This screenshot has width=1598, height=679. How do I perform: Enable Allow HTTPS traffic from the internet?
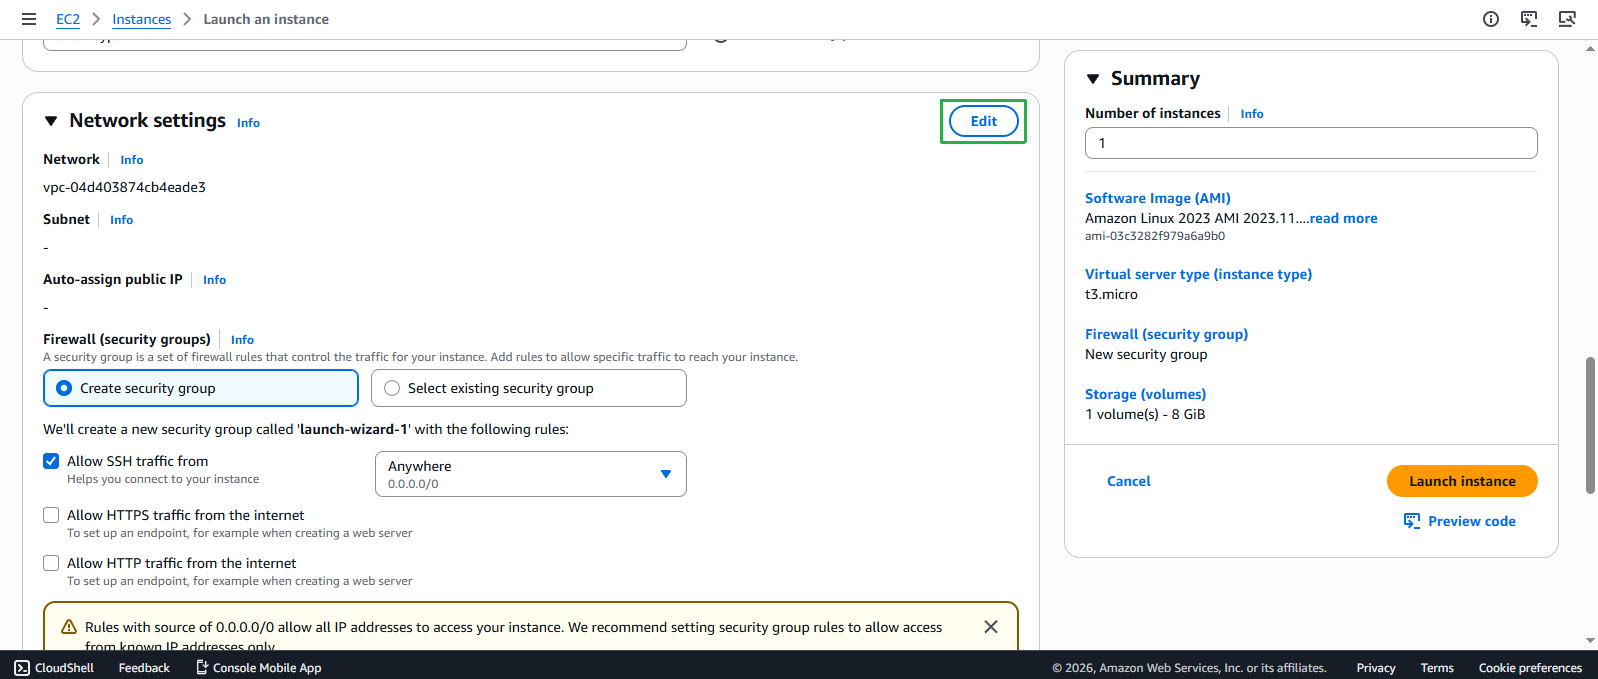[51, 515]
